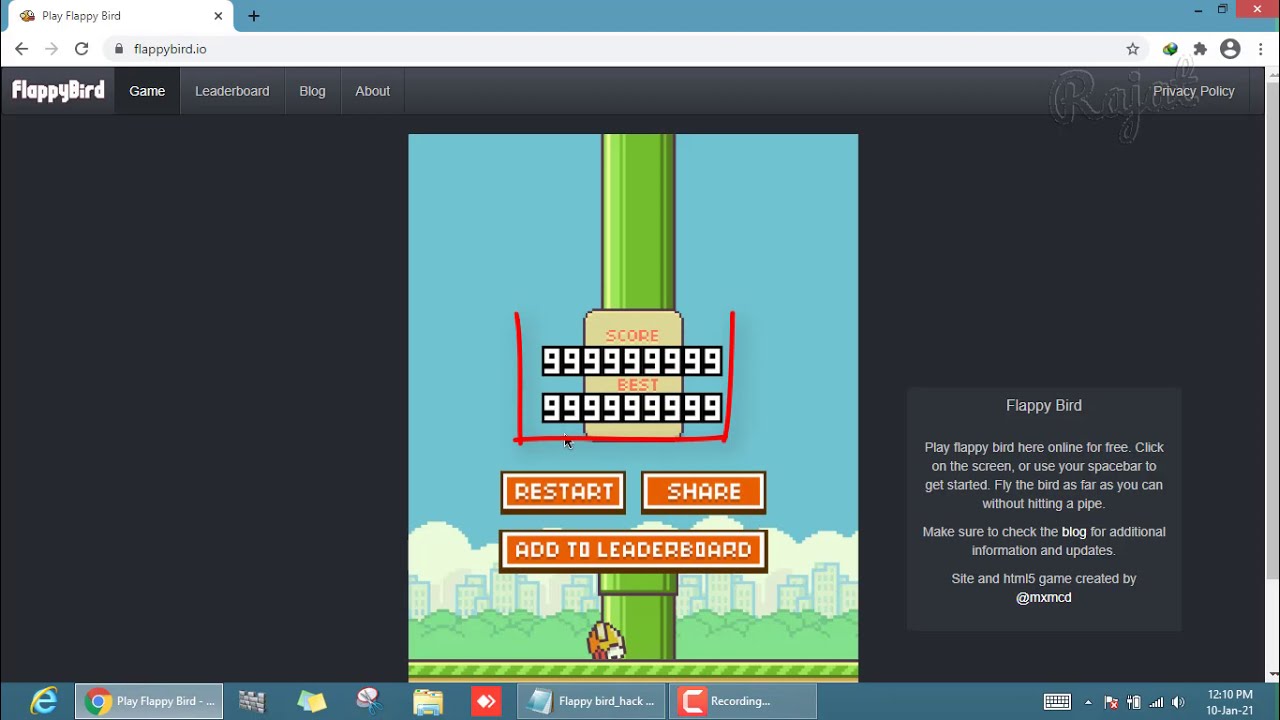Close the Play Flappy Bird tab
The height and width of the screenshot is (720, 1280).
tap(218, 16)
